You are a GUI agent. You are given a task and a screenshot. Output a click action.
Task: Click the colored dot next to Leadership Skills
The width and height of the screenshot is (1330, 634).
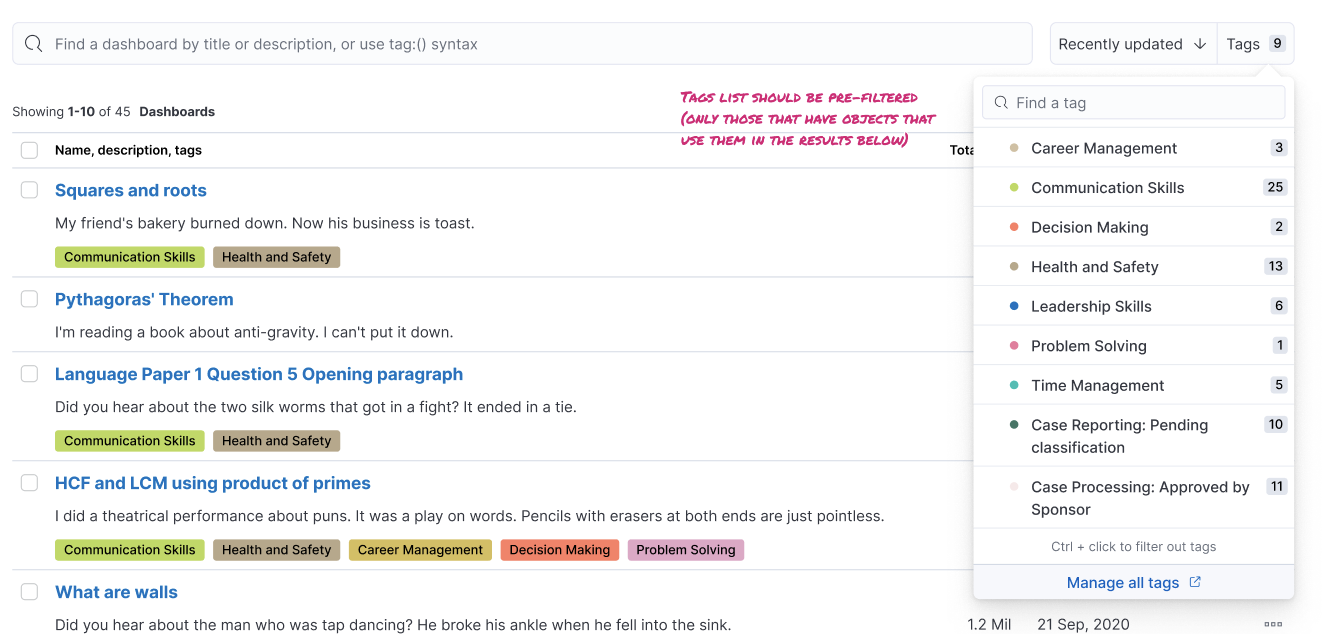tap(1014, 306)
